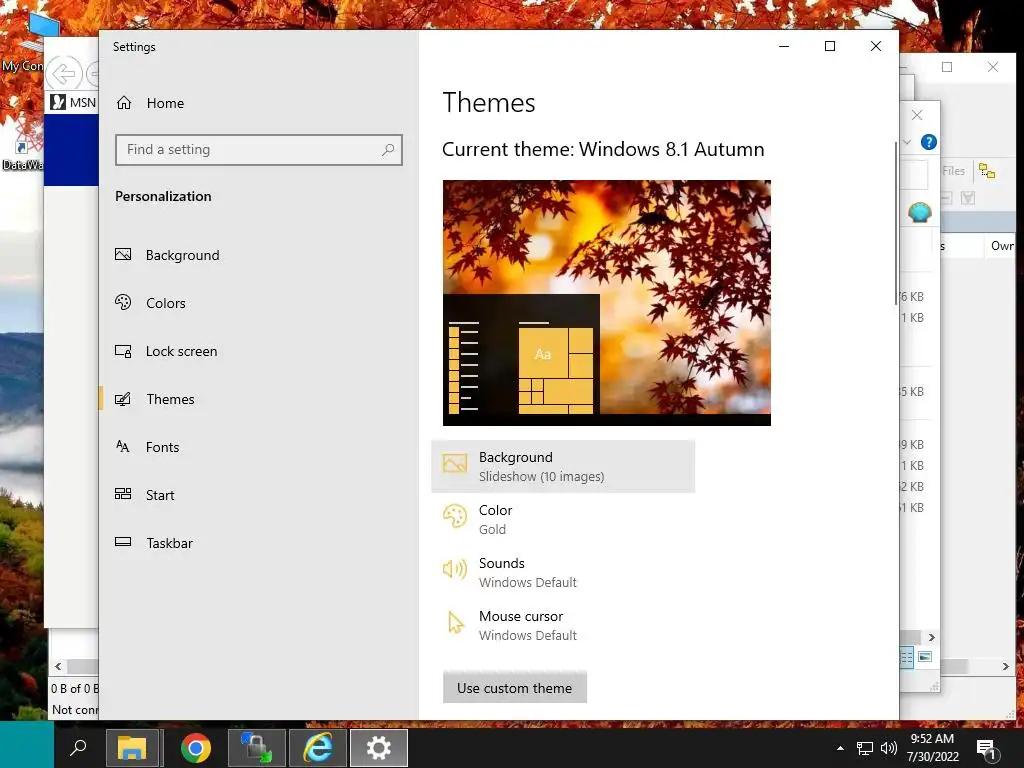Click the Find a setting search box

point(259,150)
